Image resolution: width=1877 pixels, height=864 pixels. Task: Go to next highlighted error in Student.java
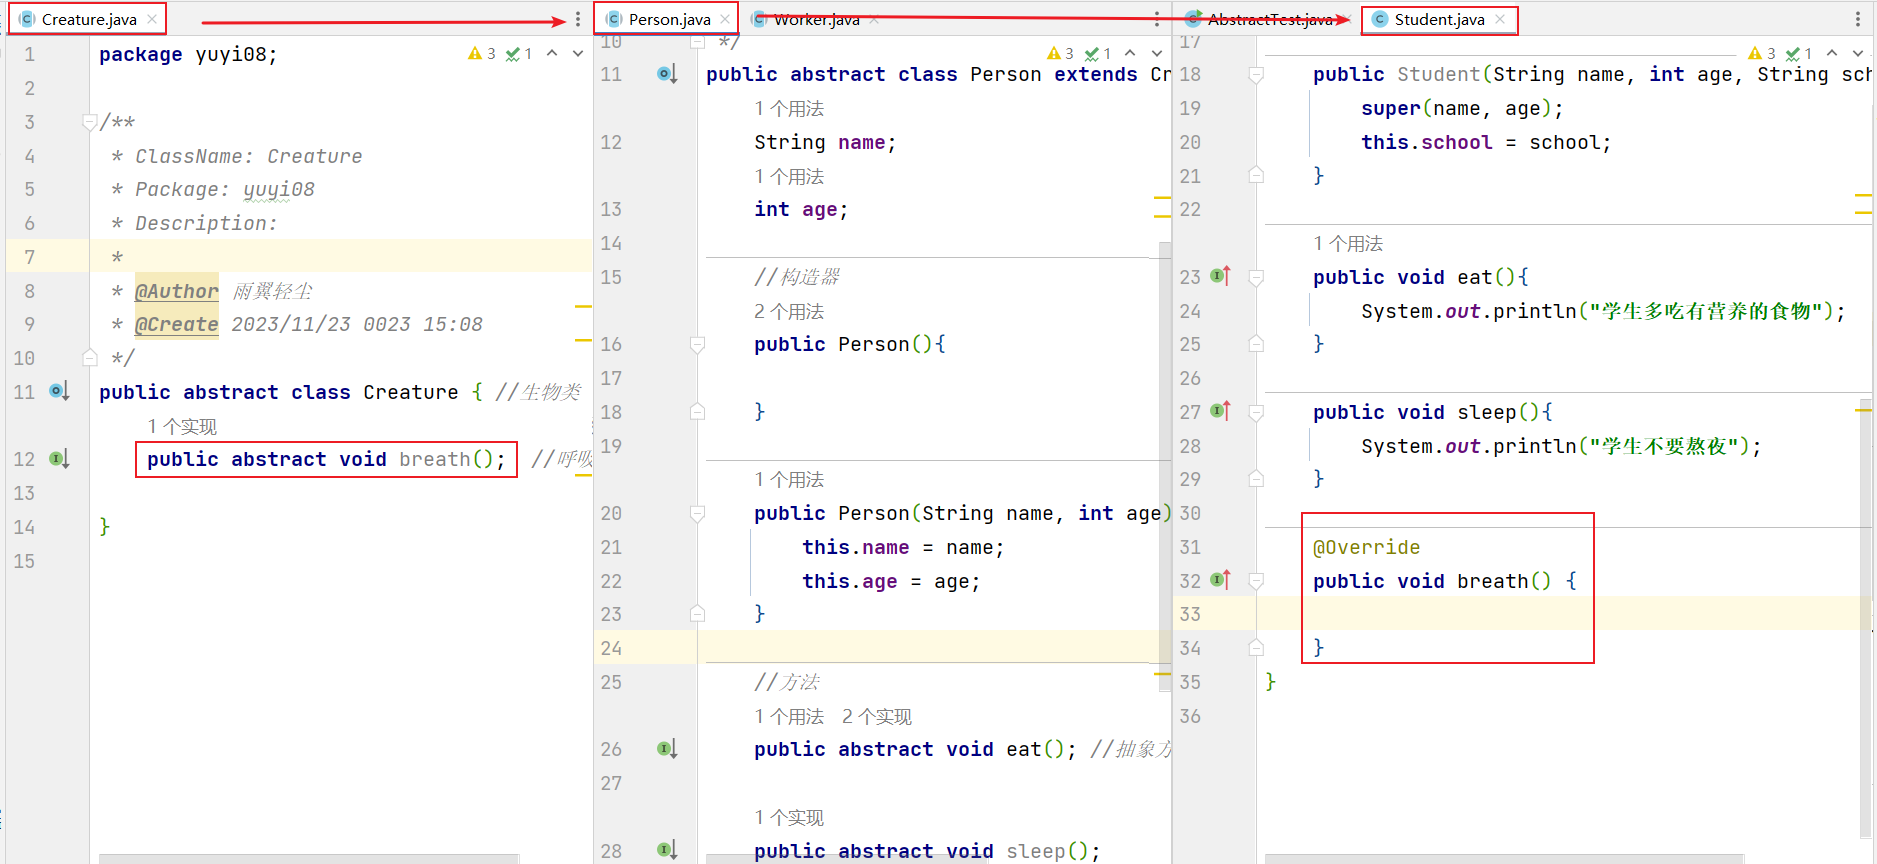click(x=1858, y=54)
